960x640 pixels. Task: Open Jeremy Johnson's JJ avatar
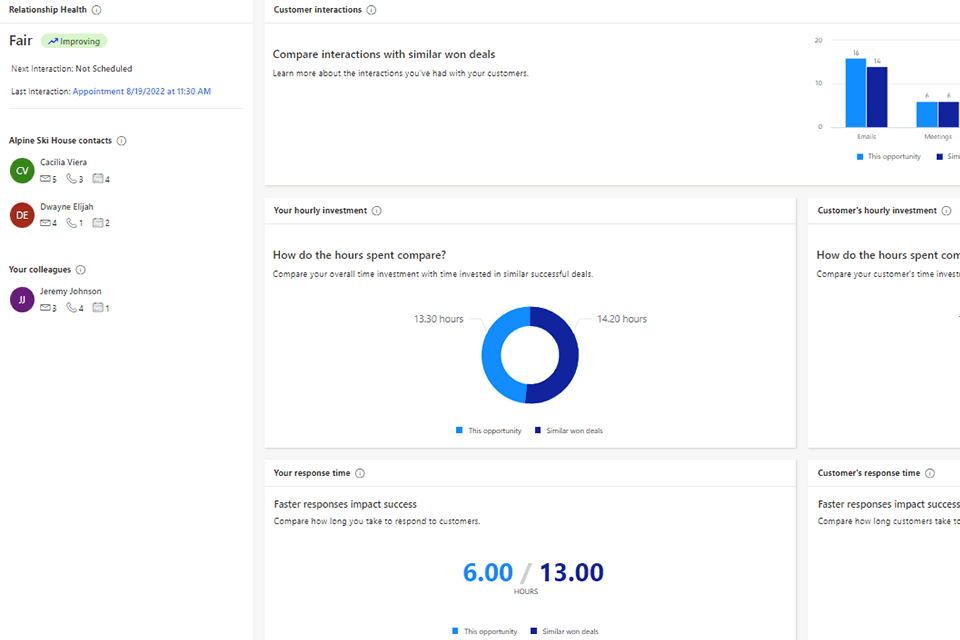click(x=22, y=299)
